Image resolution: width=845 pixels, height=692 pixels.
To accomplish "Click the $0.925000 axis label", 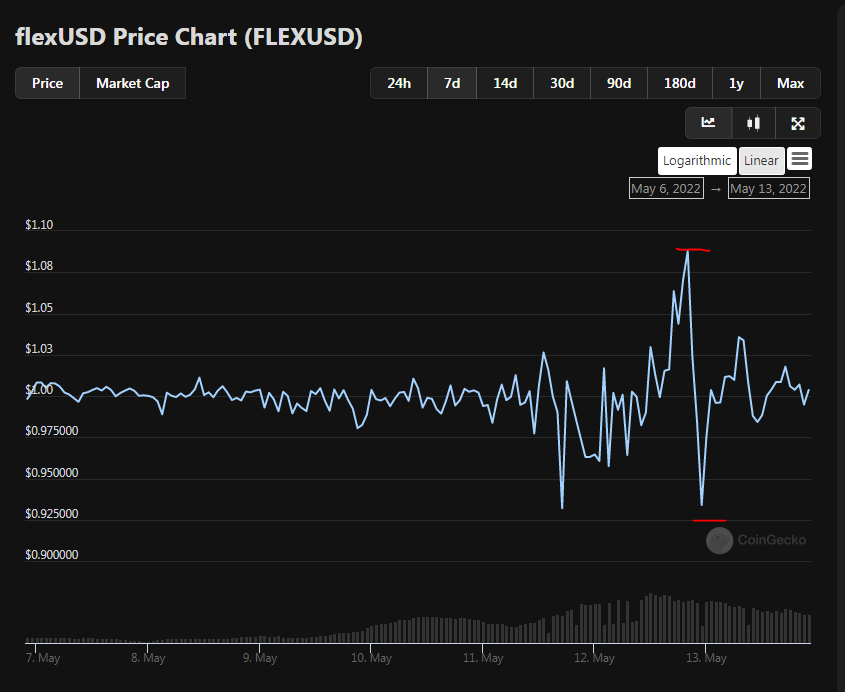I will pos(52,514).
